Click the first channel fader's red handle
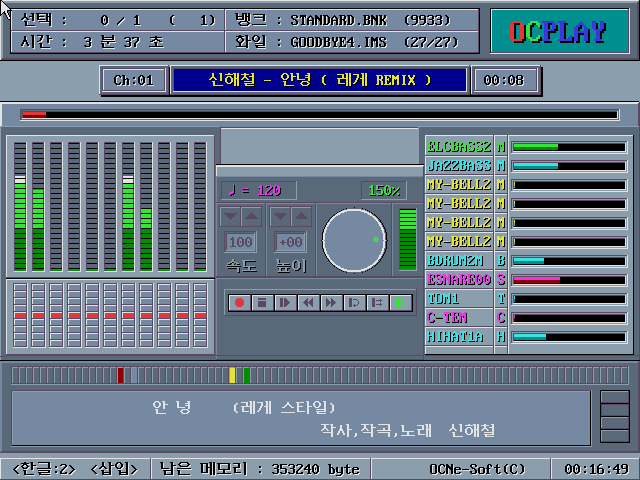 pos(20,315)
